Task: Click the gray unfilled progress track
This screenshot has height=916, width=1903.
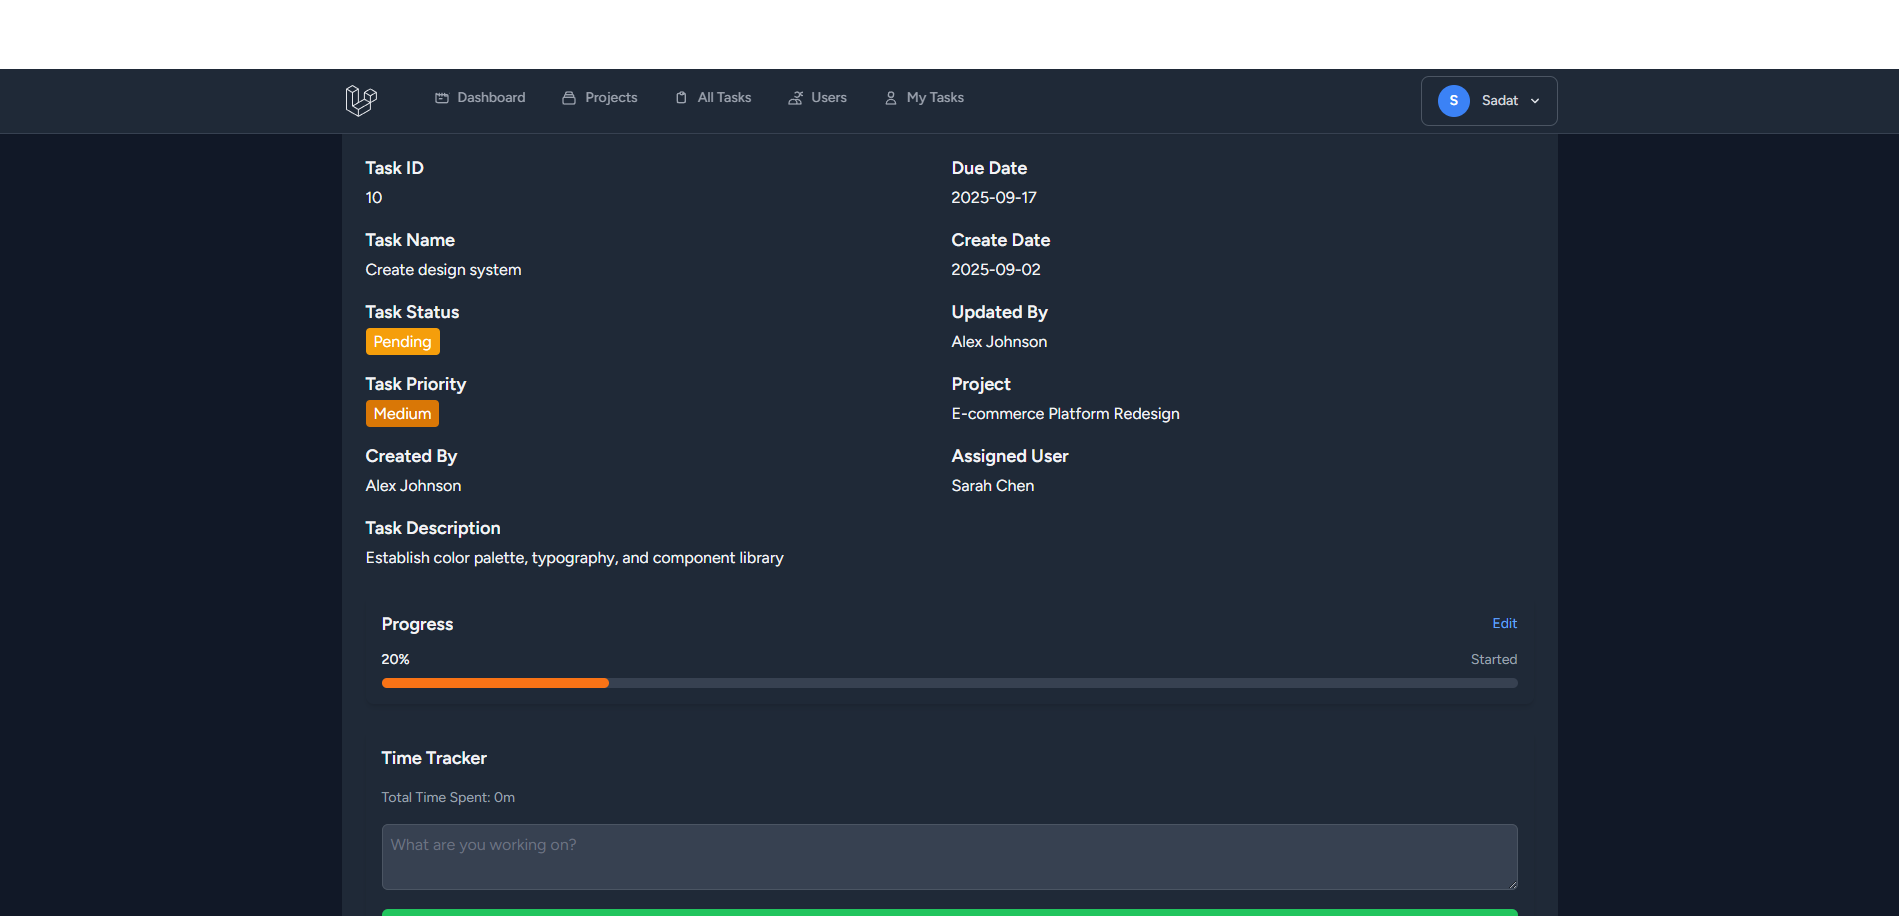Action: pos(1063,683)
